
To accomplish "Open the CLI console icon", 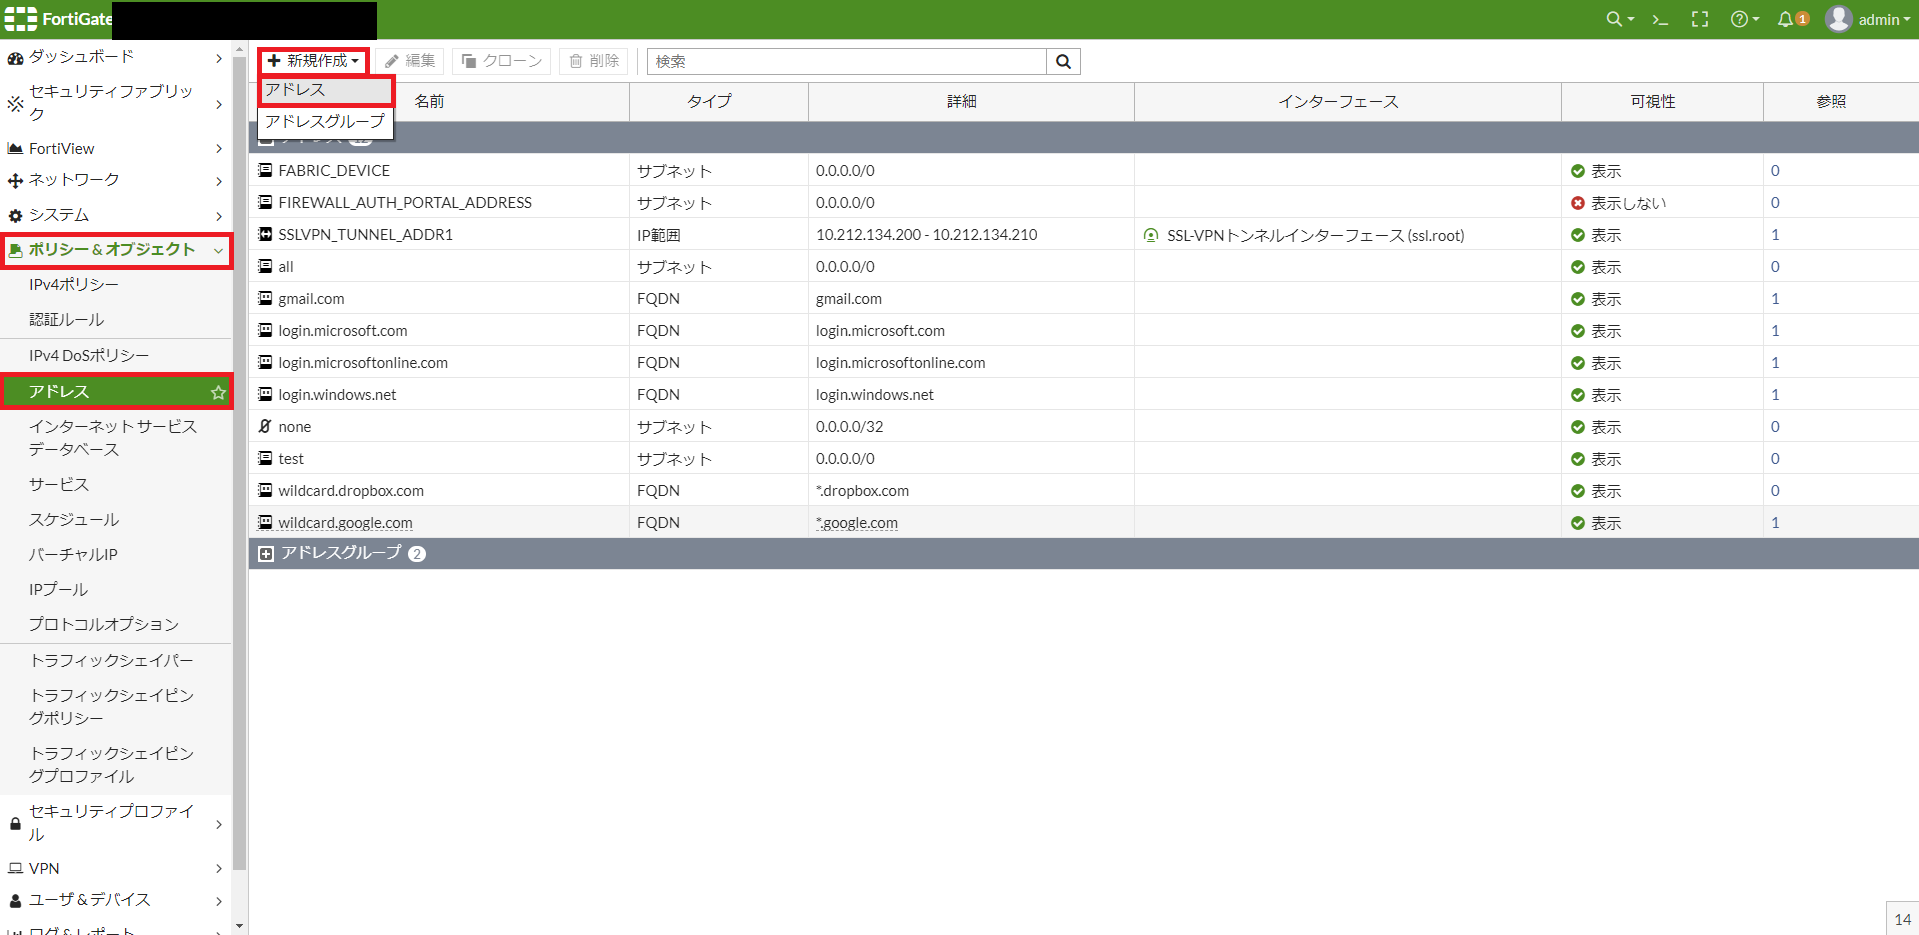I will 1660,19.
